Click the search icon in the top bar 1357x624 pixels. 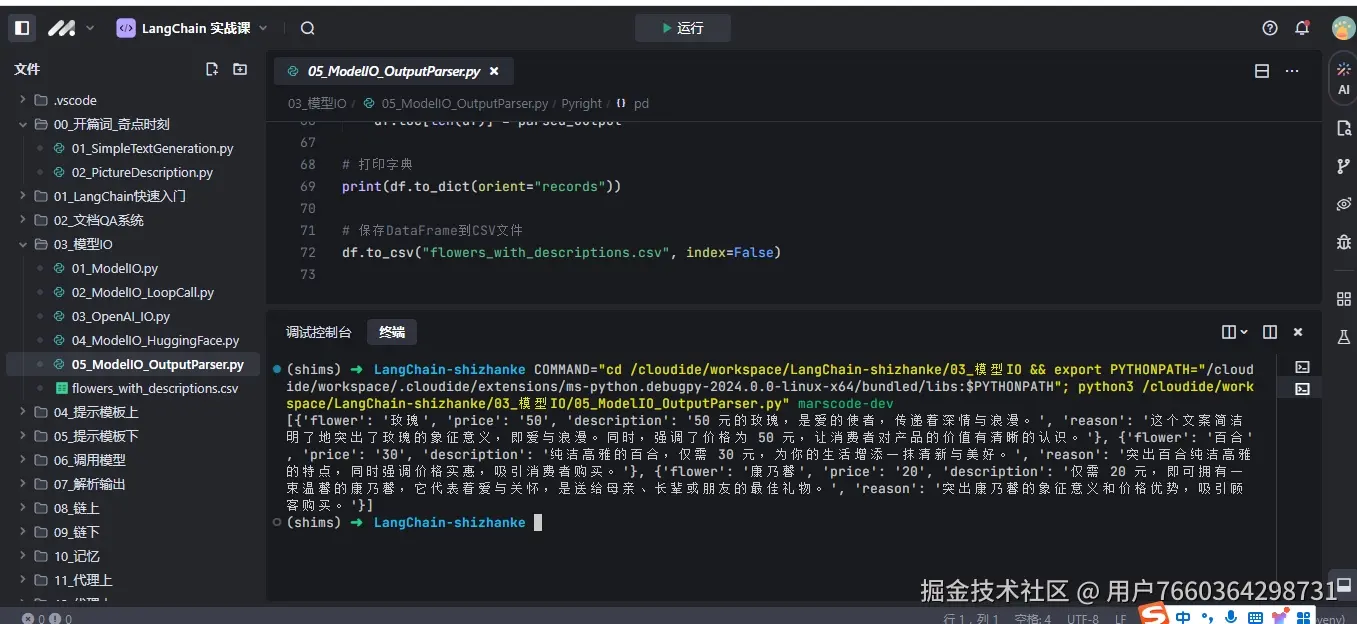click(306, 28)
